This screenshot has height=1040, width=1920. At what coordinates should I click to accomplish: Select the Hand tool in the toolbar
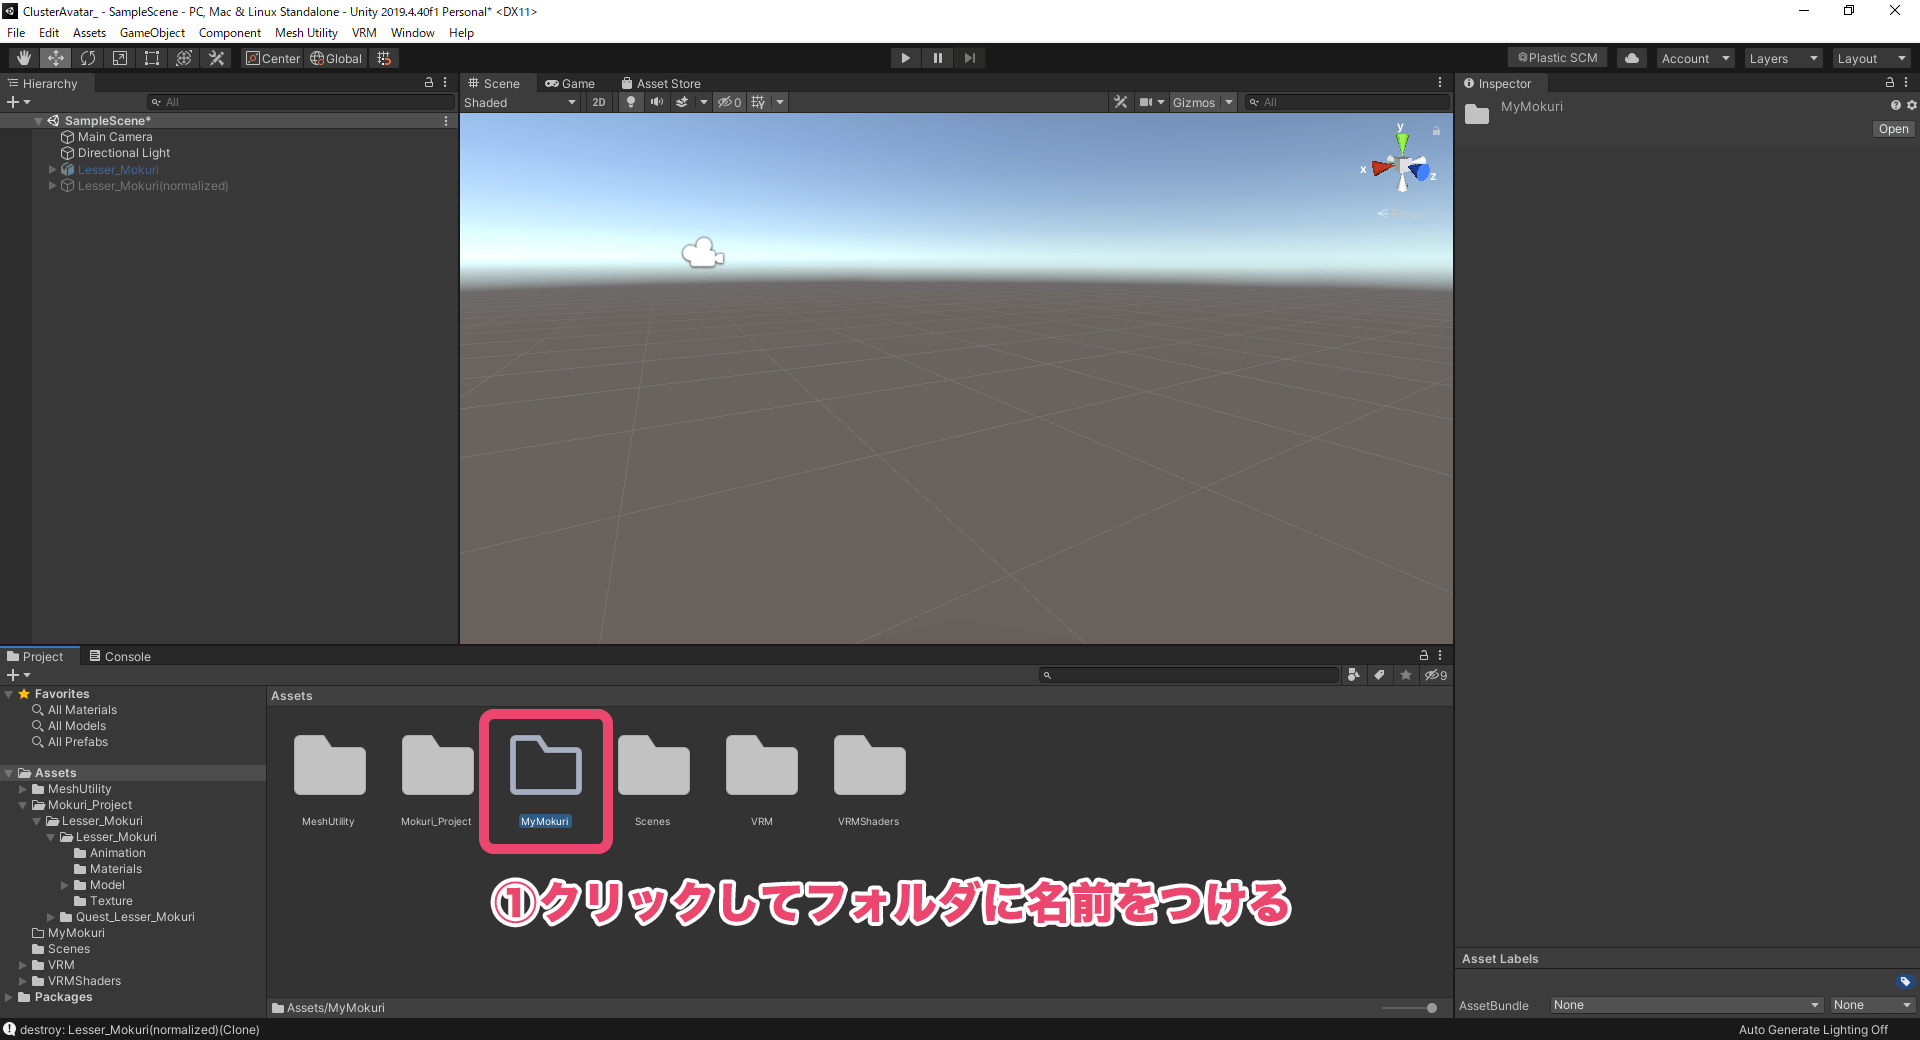pos(22,58)
